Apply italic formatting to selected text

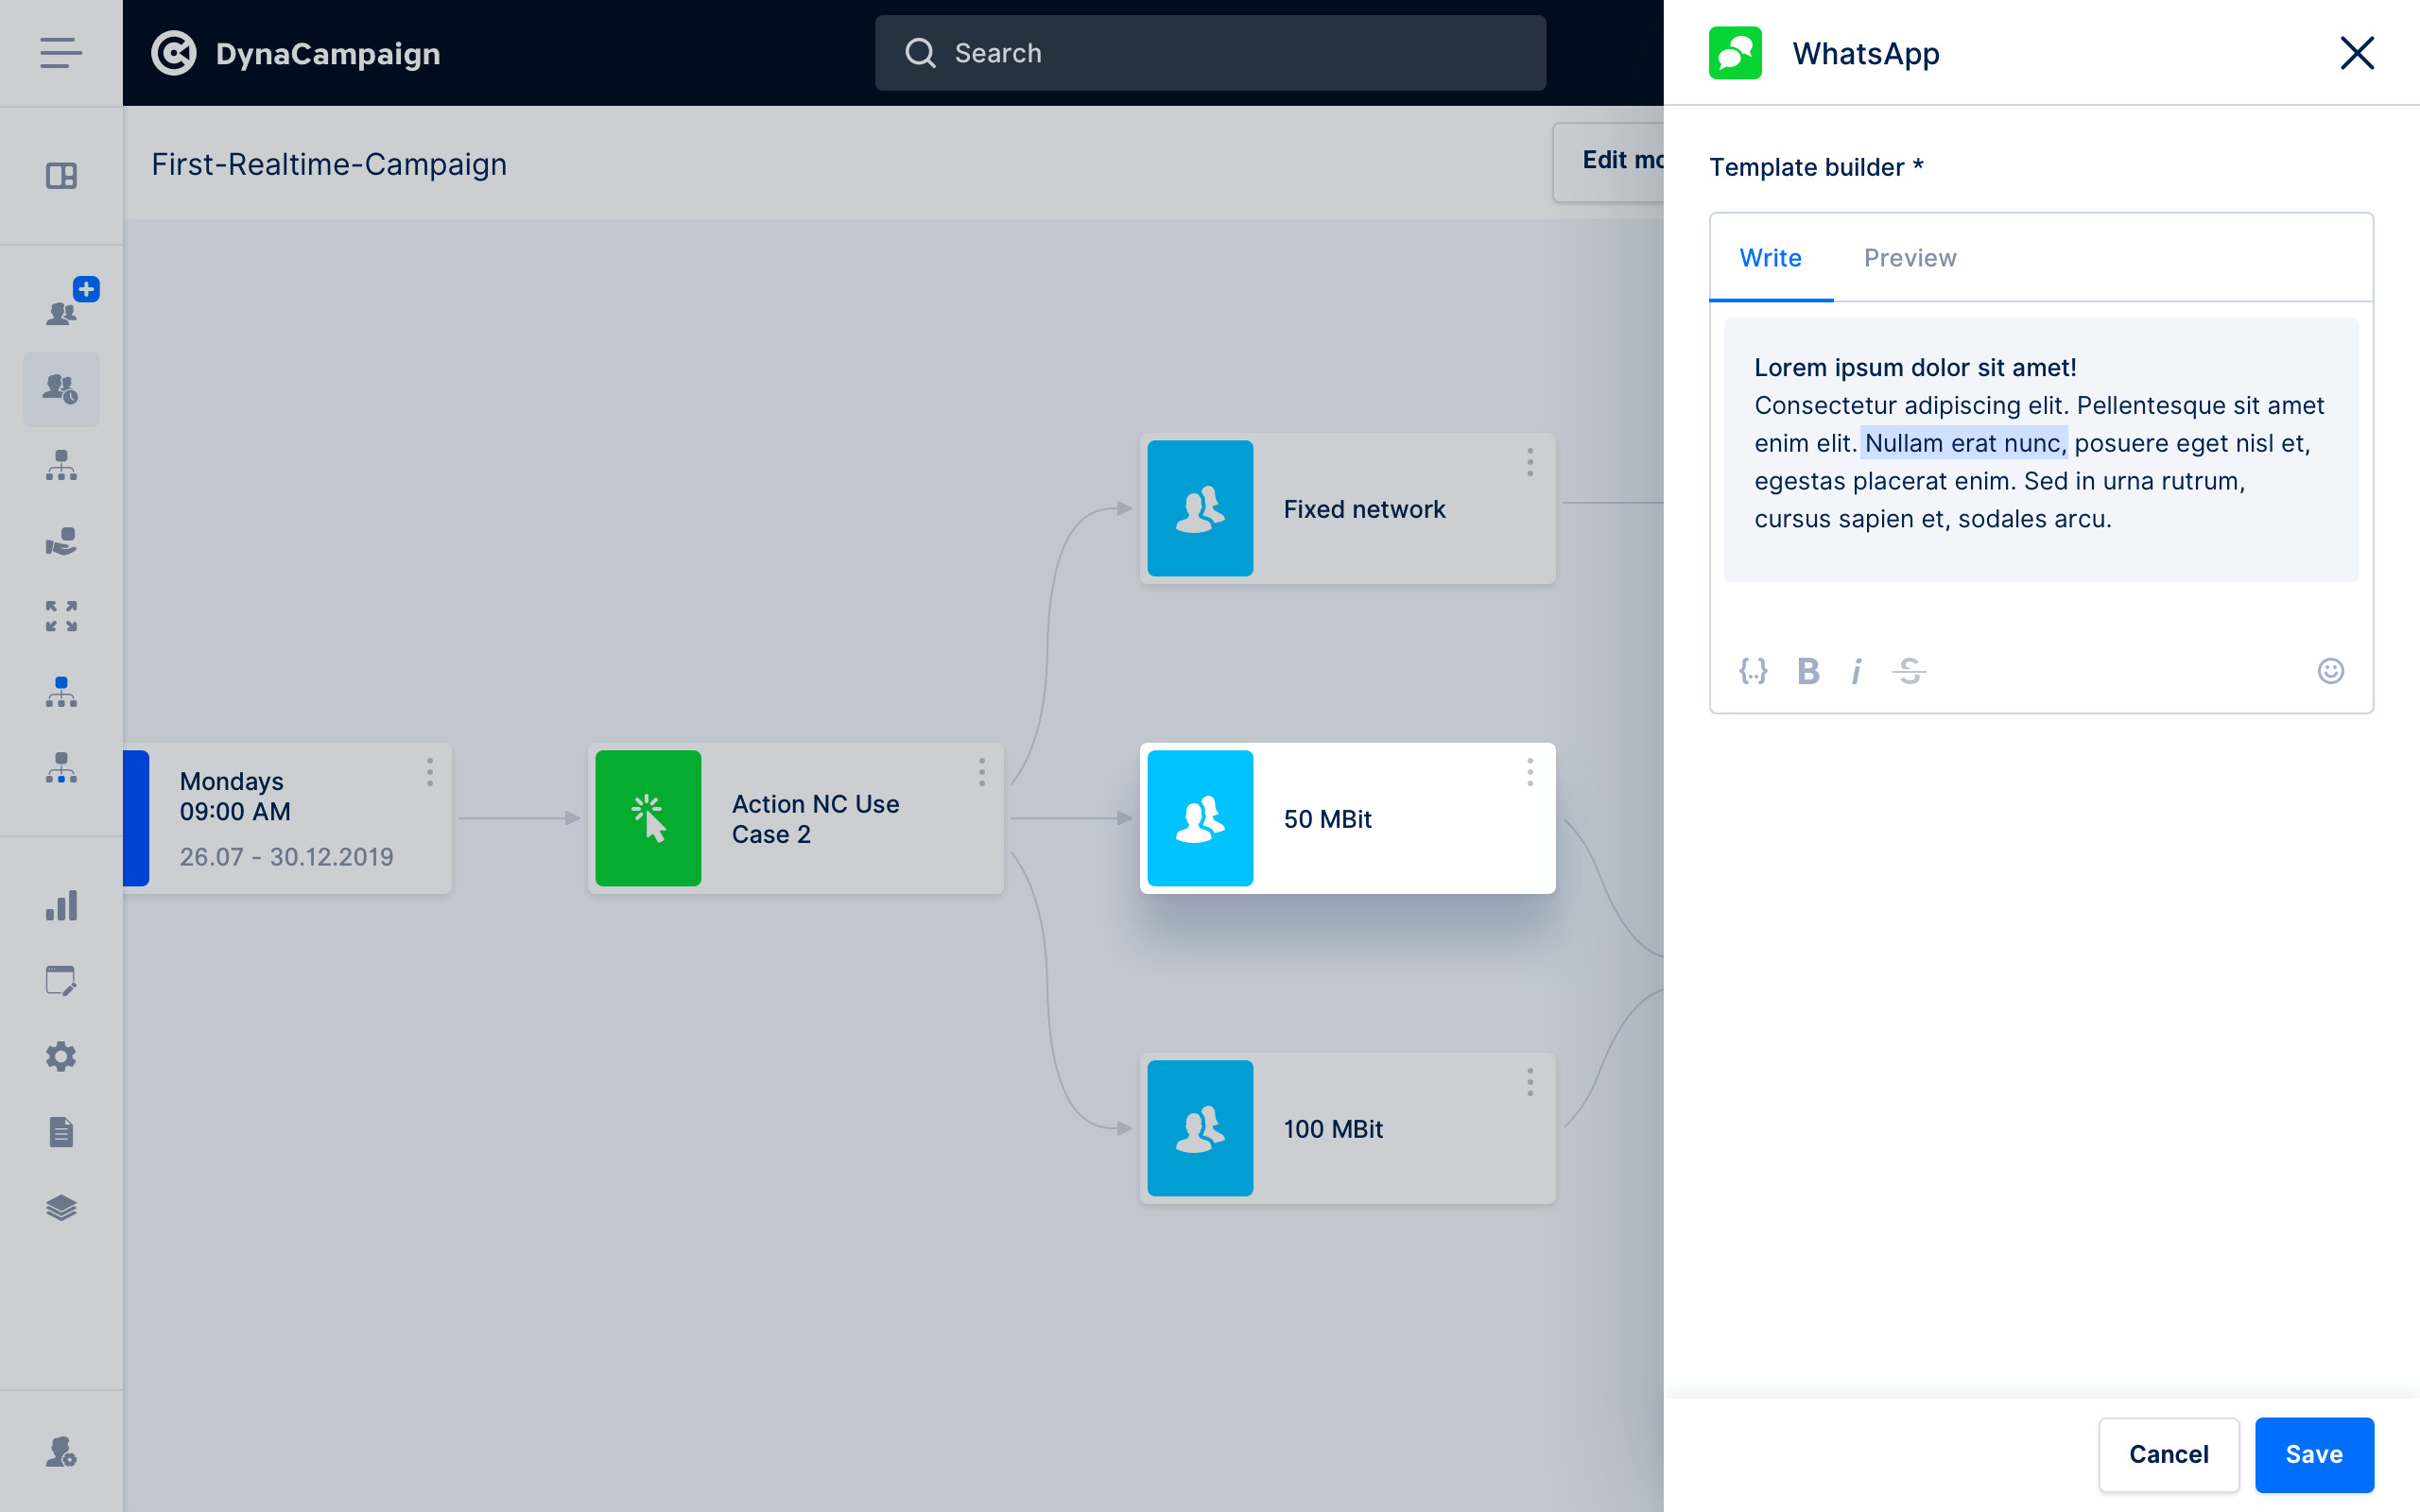(1857, 670)
